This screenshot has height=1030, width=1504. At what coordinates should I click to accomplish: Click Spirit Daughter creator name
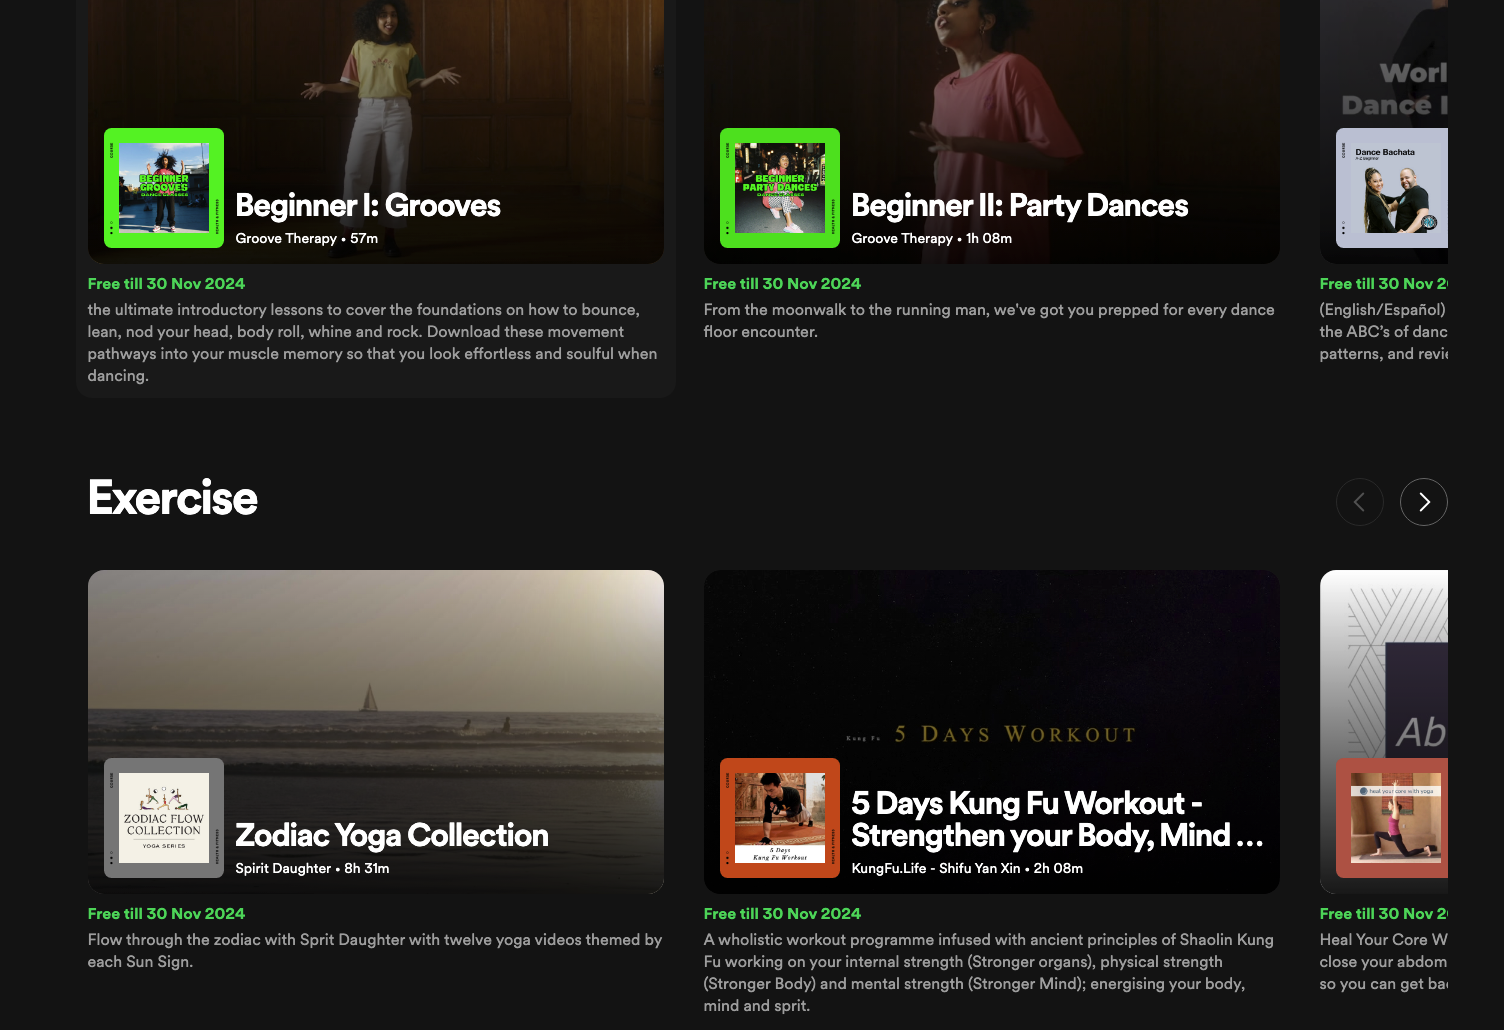283,868
